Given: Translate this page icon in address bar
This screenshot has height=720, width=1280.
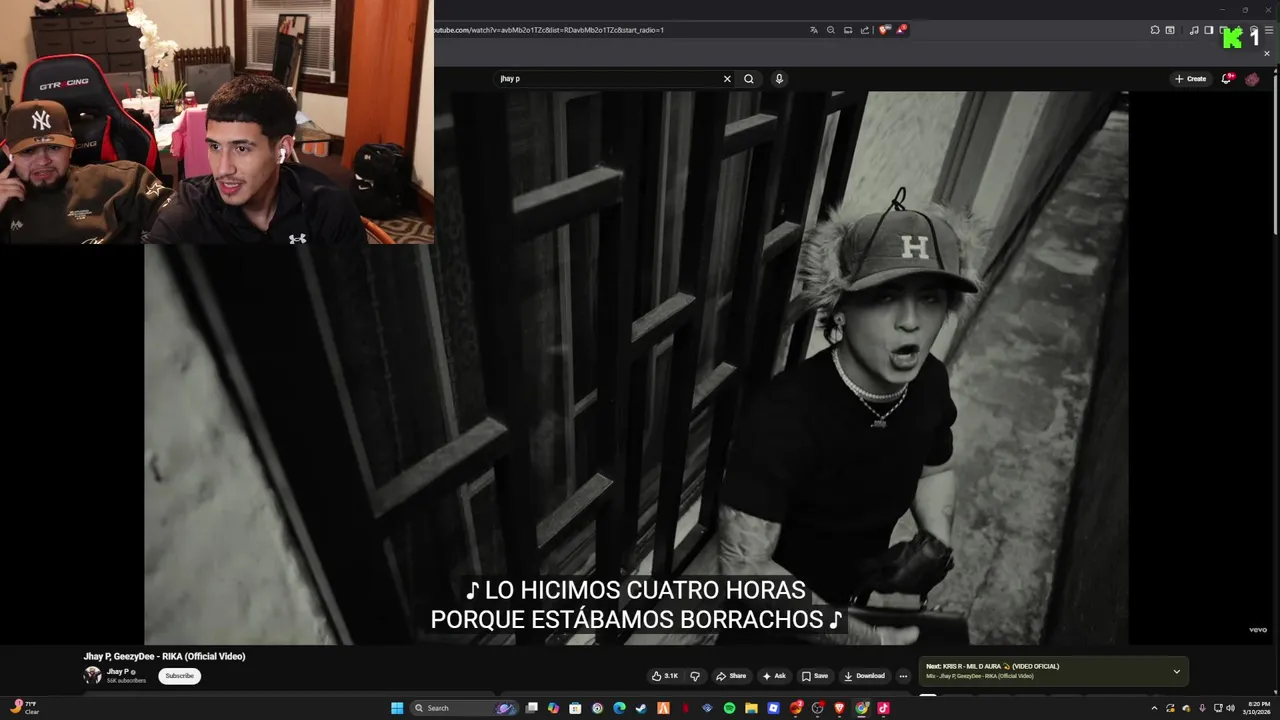Looking at the screenshot, I should [x=814, y=30].
